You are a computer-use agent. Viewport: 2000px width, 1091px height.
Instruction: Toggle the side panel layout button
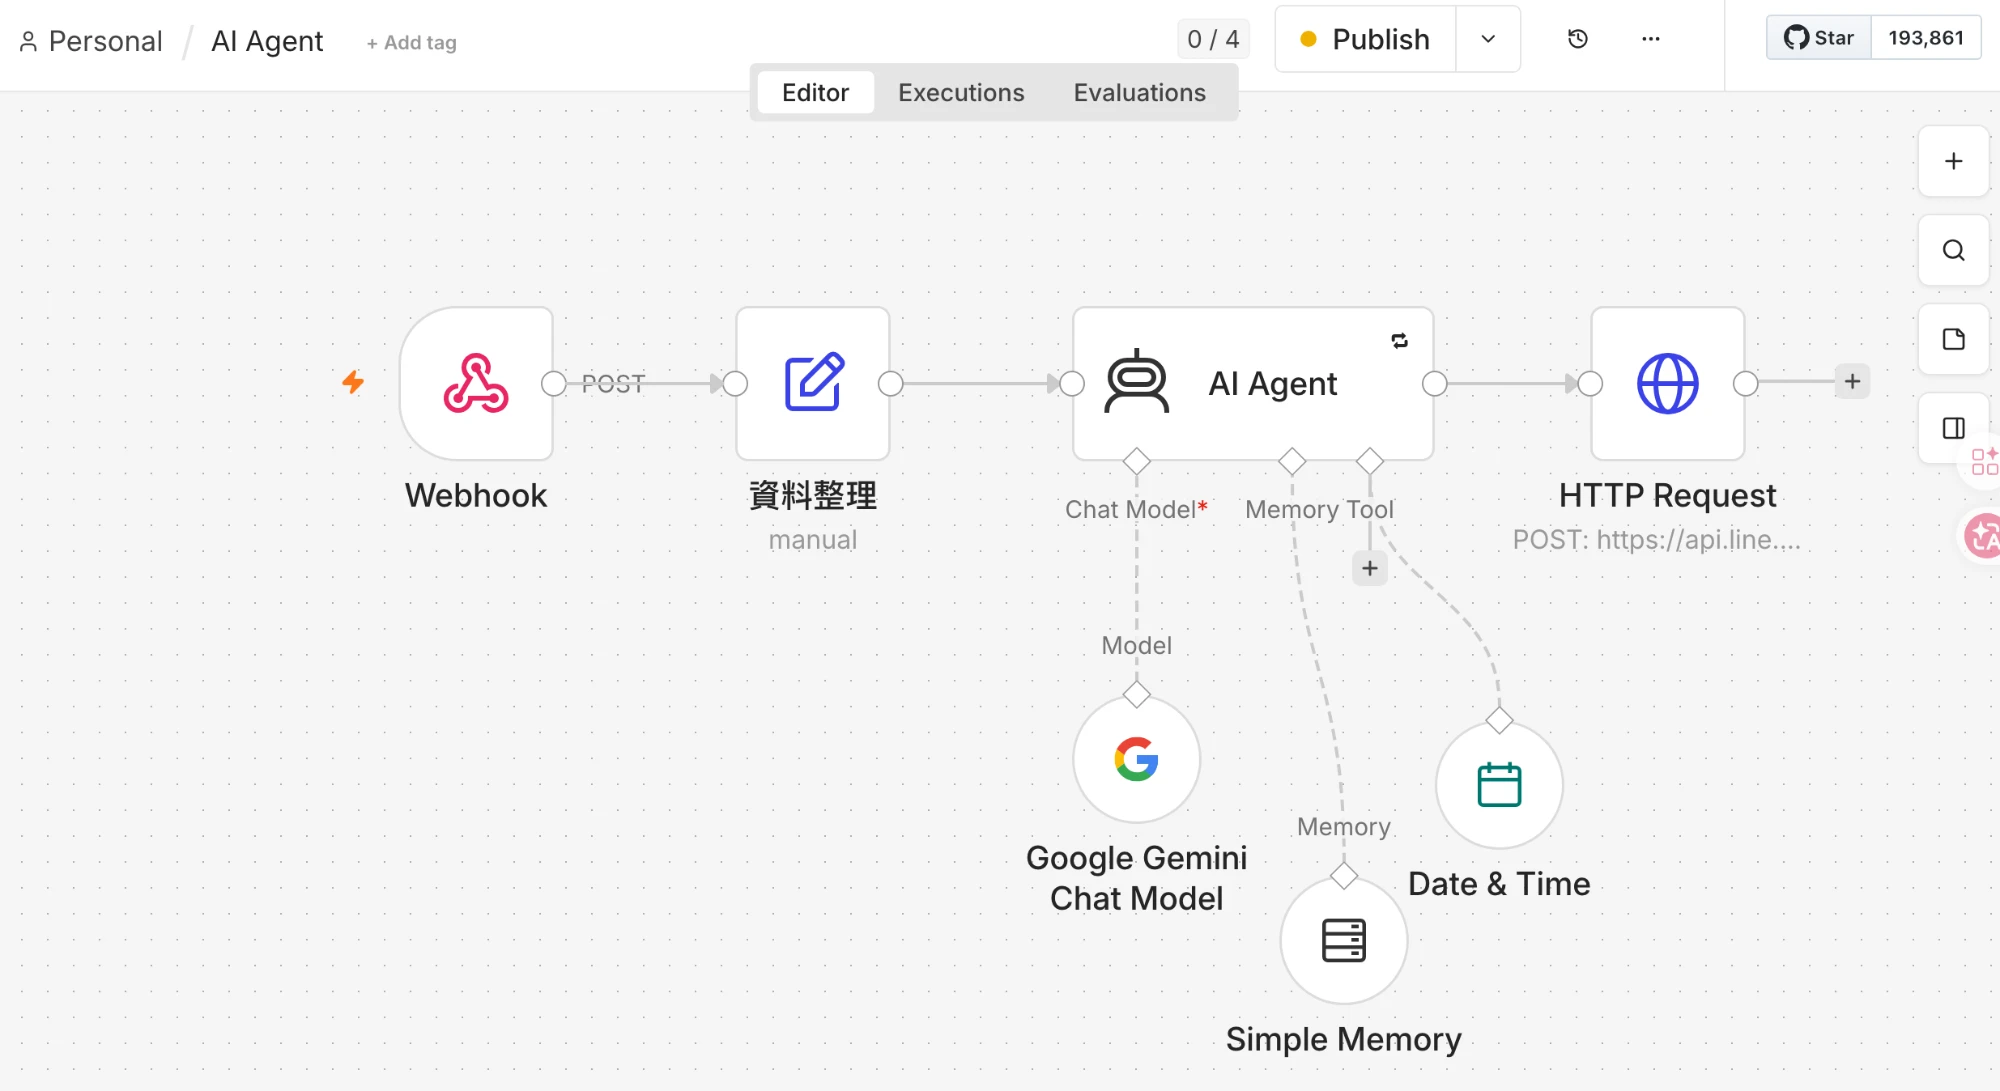click(x=1953, y=428)
